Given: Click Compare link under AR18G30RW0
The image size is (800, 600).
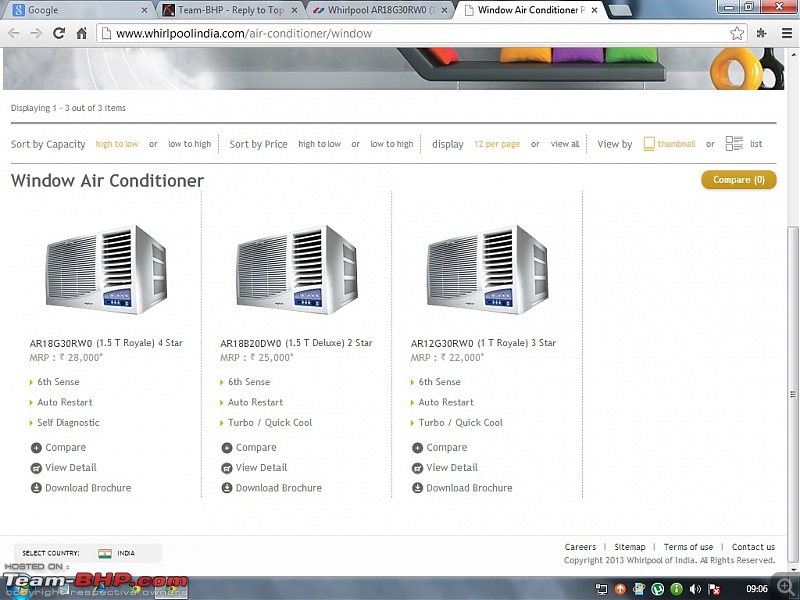Looking at the screenshot, I should click(x=65, y=447).
